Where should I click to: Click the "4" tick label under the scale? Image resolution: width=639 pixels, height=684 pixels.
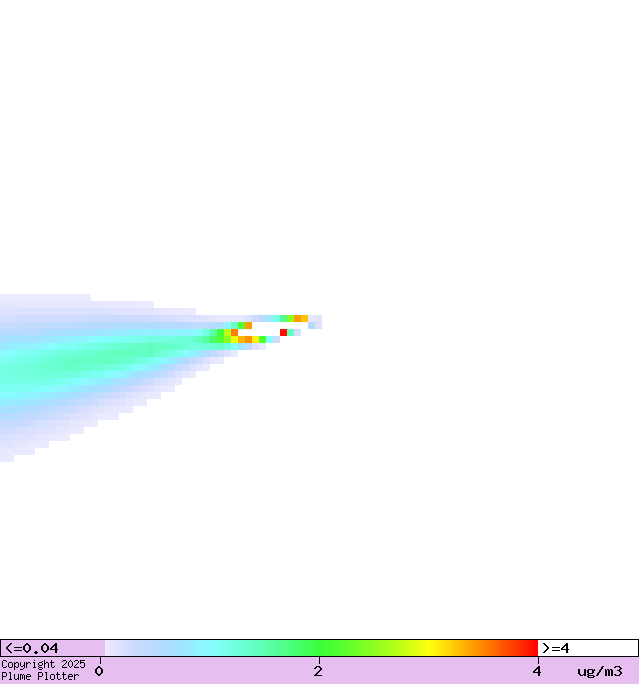pos(537,671)
